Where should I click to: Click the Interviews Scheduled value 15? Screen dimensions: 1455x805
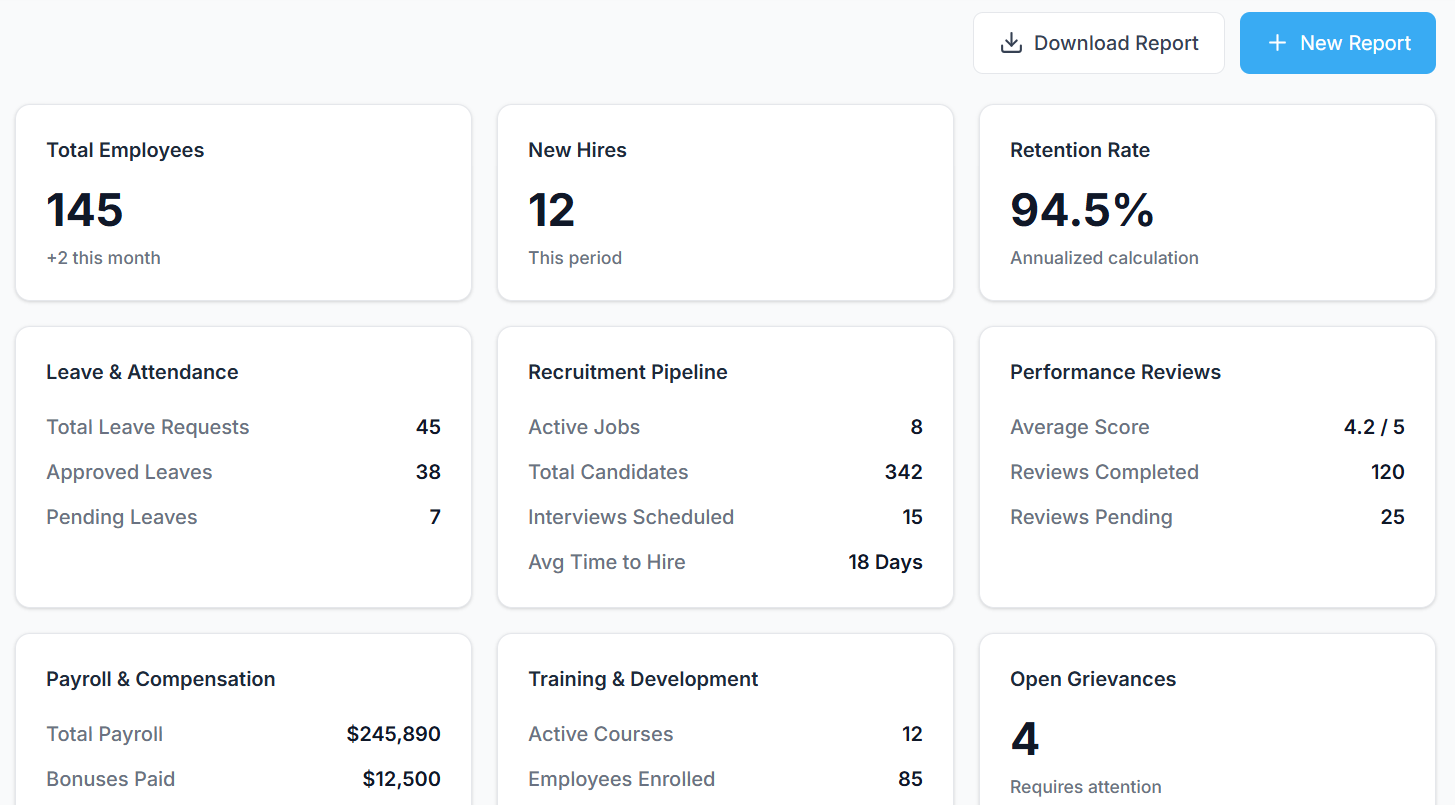pyautogui.click(x=912, y=517)
